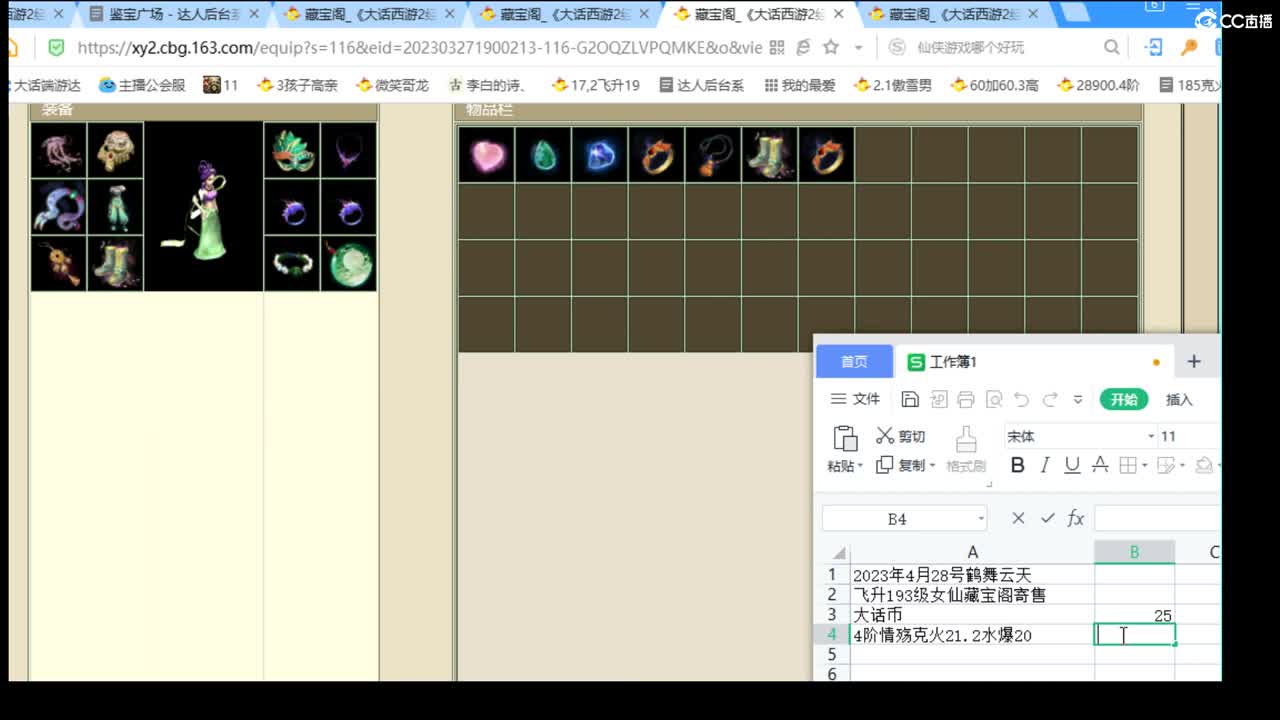The image size is (1280, 720).
Task: Expand the quick access toolbar customize arrow
Action: tap(1077, 399)
